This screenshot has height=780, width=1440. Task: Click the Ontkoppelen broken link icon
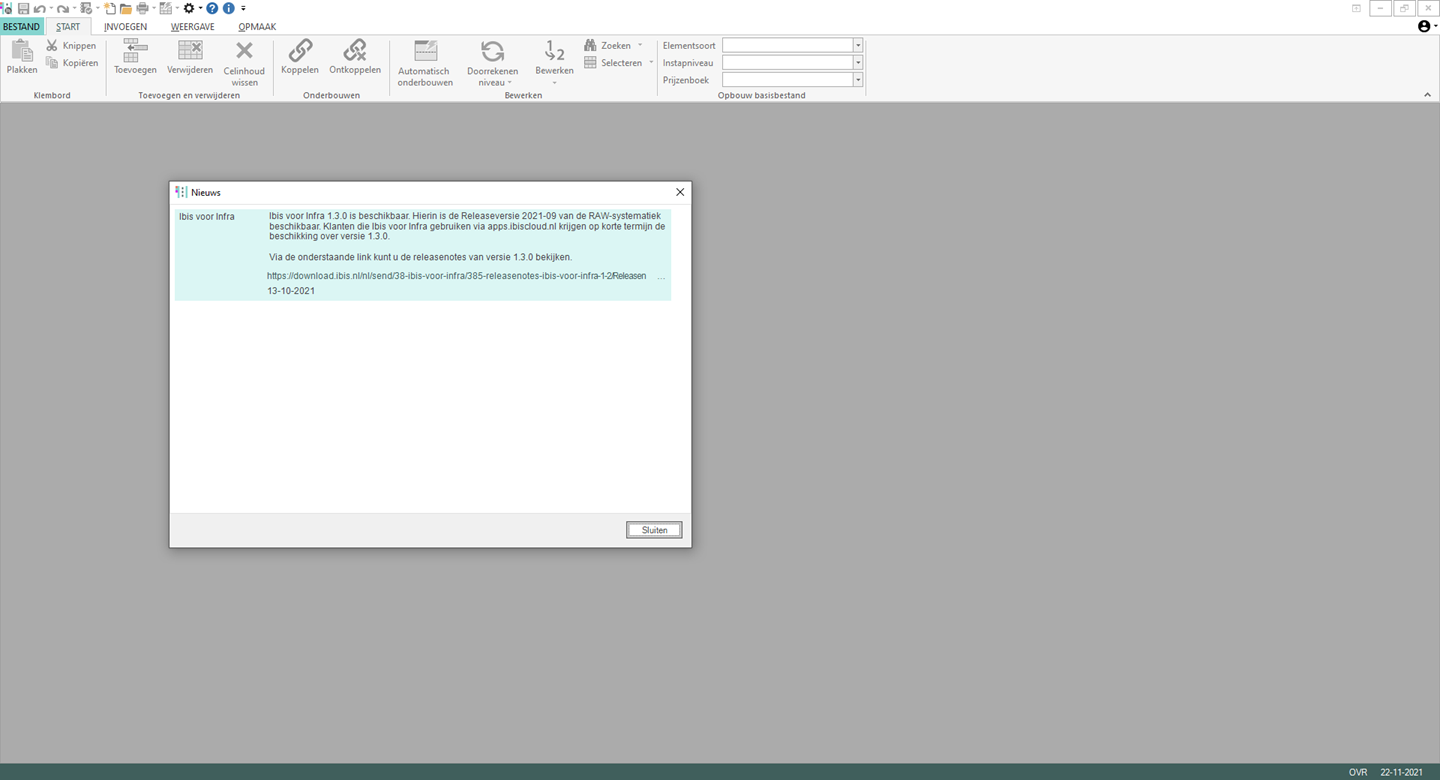coord(355,50)
